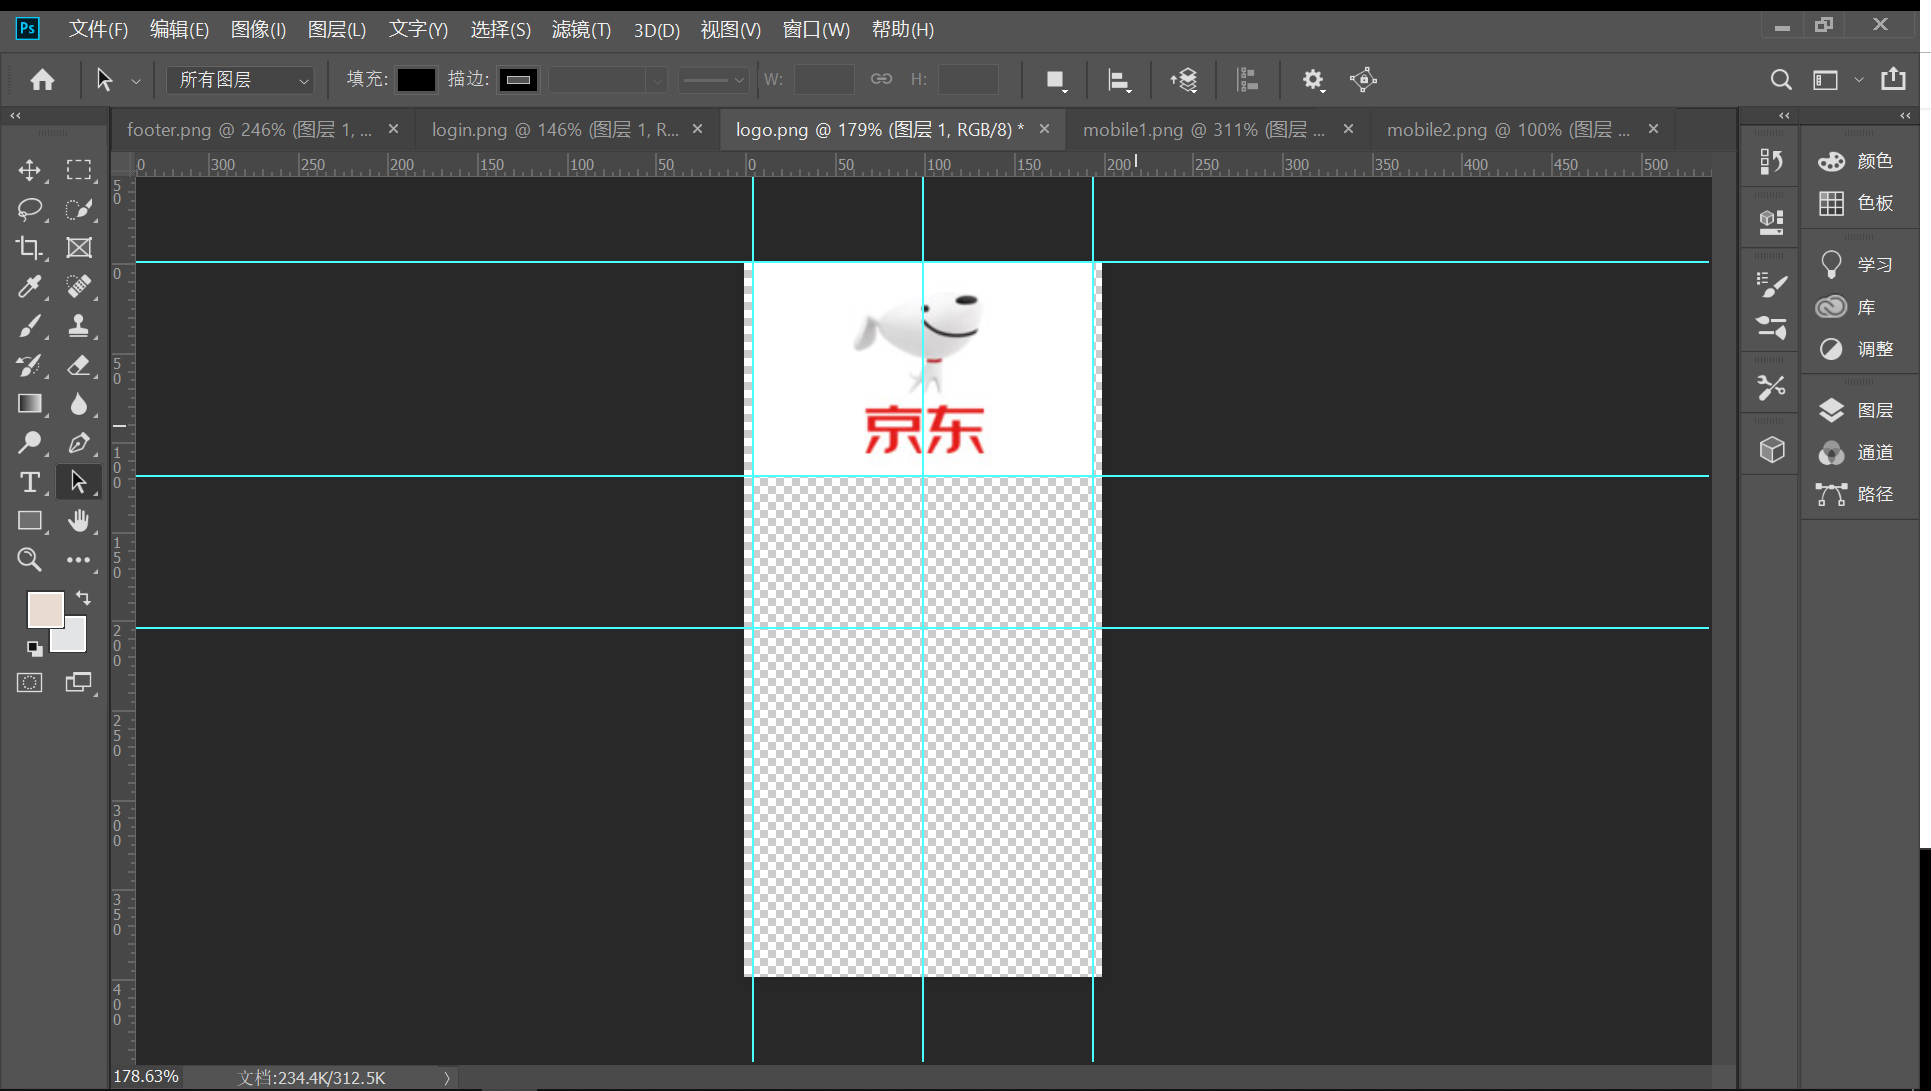The height and width of the screenshot is (1091, 1931).
Task: Select the Rectangular Marquee tool
Action: [x=79, y=169]
